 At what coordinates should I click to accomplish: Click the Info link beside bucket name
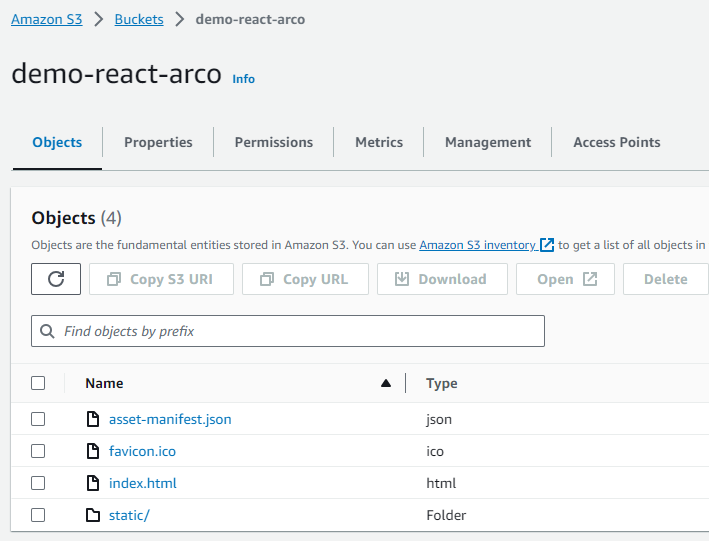(x=243, y=79)
